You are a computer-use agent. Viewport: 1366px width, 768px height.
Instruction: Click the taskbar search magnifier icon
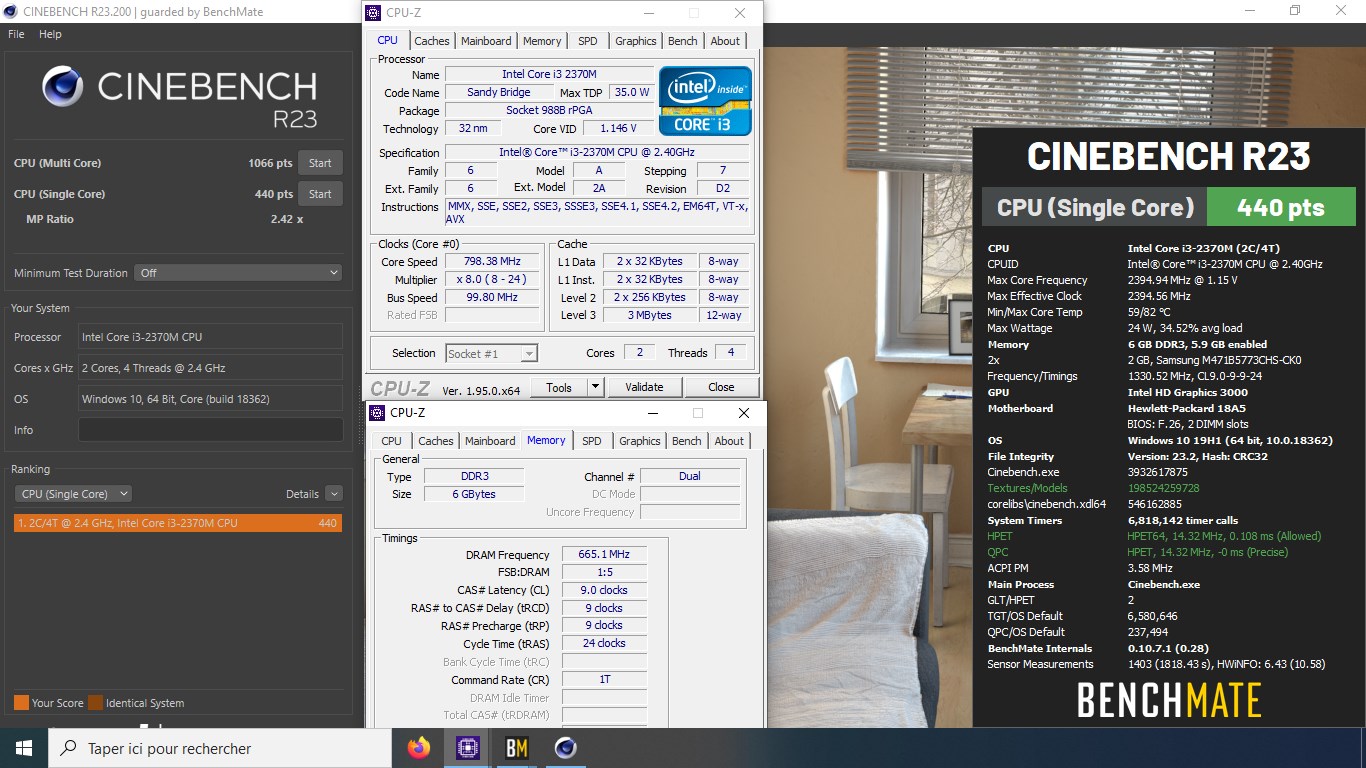coord(69,748)
